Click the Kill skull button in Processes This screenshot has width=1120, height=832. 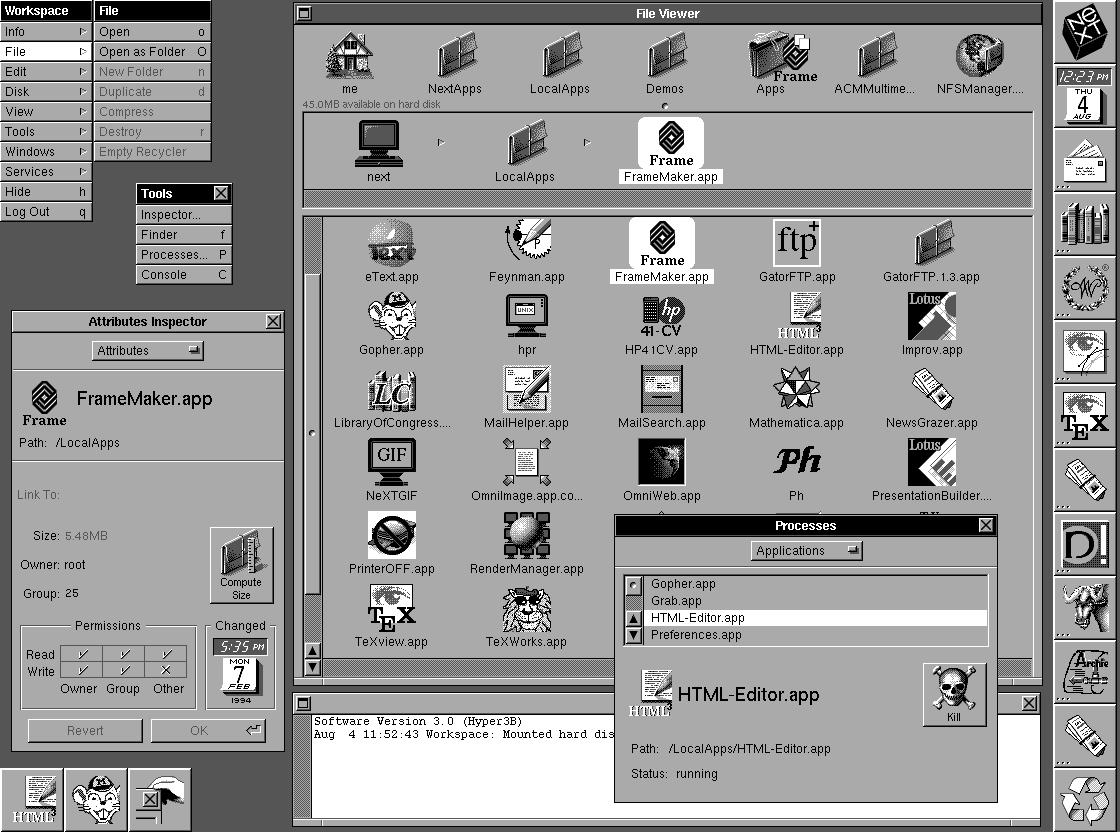(x=954, y=694)
